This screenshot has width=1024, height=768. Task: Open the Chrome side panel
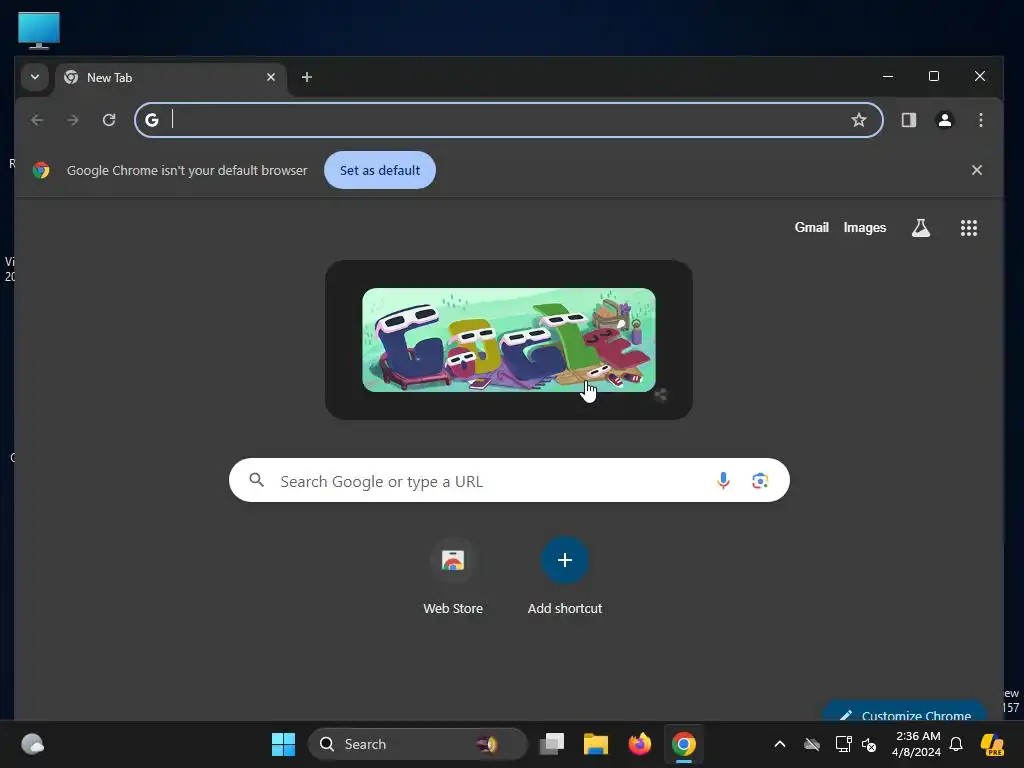908,120
